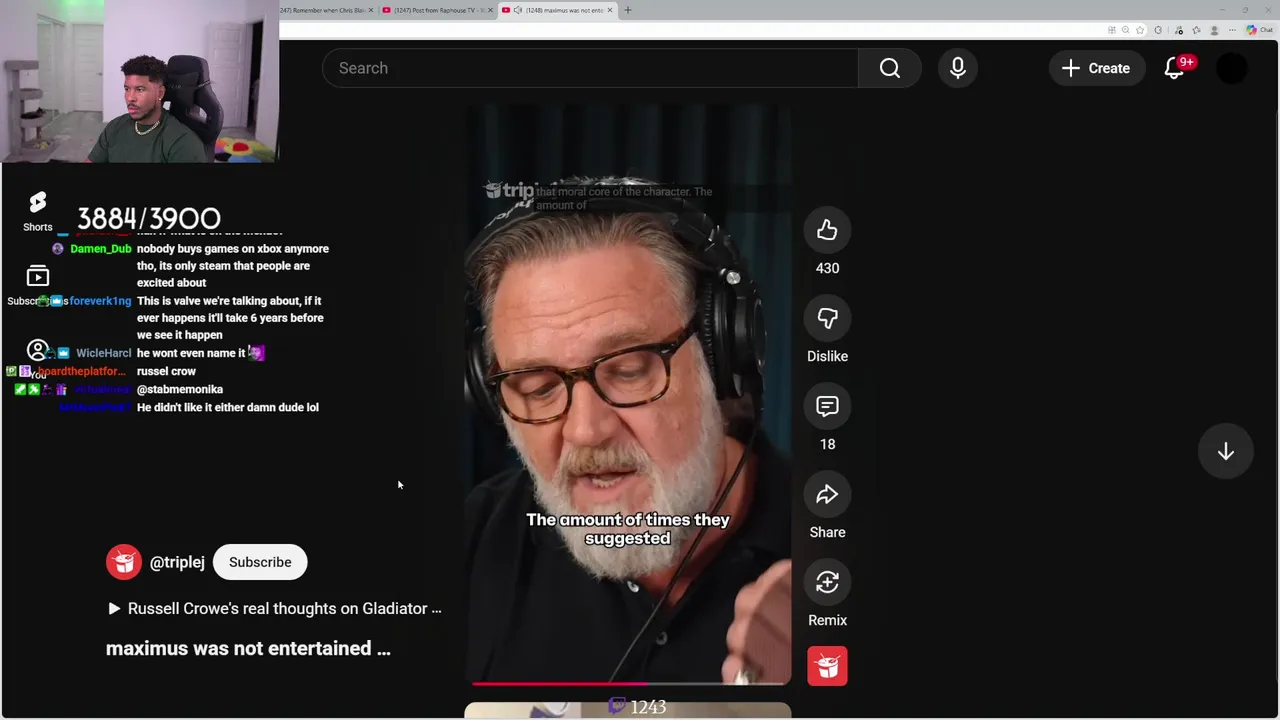Image resolution: width=1280 pixels, height=720 pixels.
Task: Open notifications bell with 9+ badge
Action: click(x=1175, y=68)
